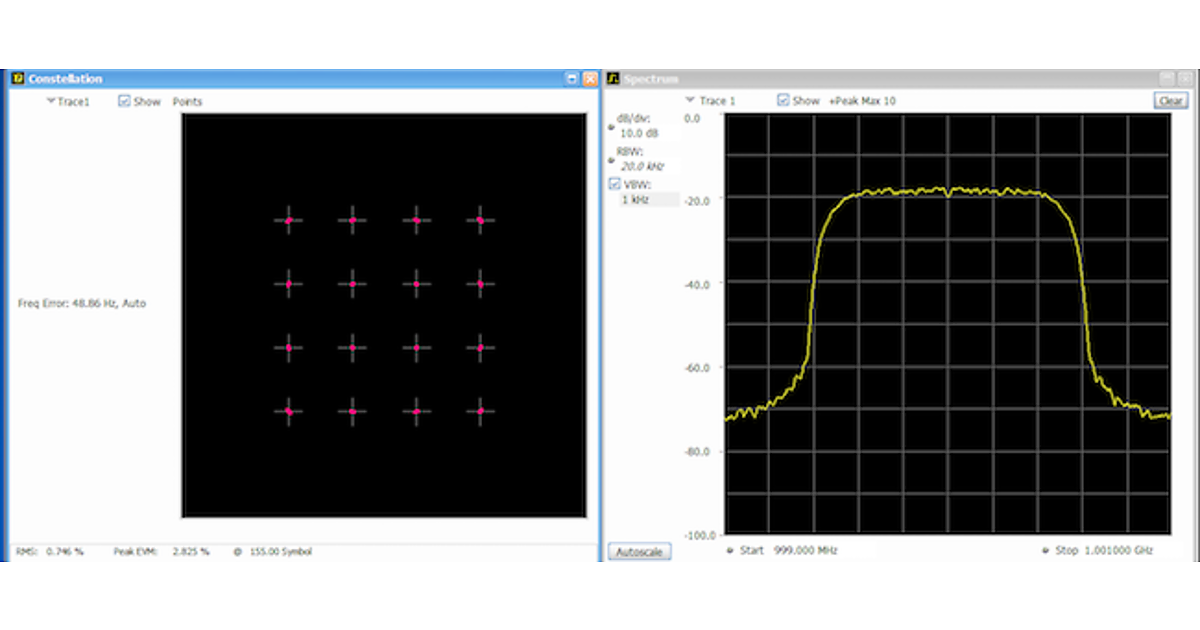This screenshot has height=630, width=1200.
Task: Open the Trace1 dropdown in Constellation
Action: [x=67, y=102]
